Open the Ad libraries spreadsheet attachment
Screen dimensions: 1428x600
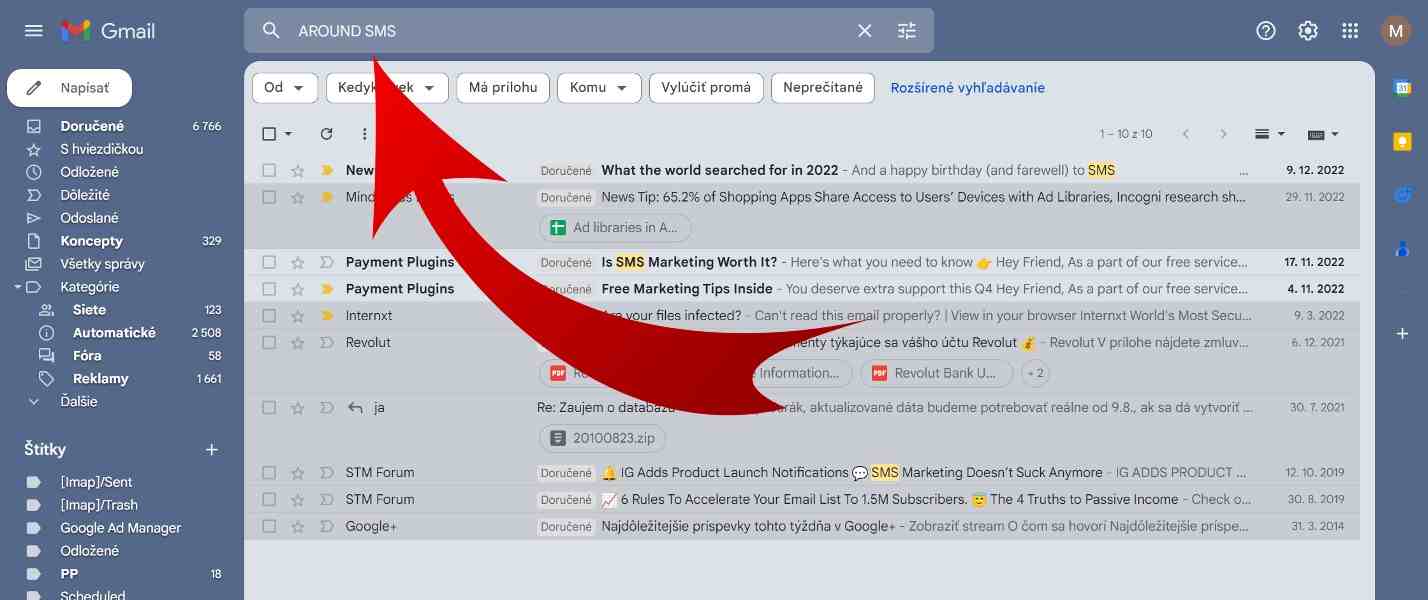point(615,227)
